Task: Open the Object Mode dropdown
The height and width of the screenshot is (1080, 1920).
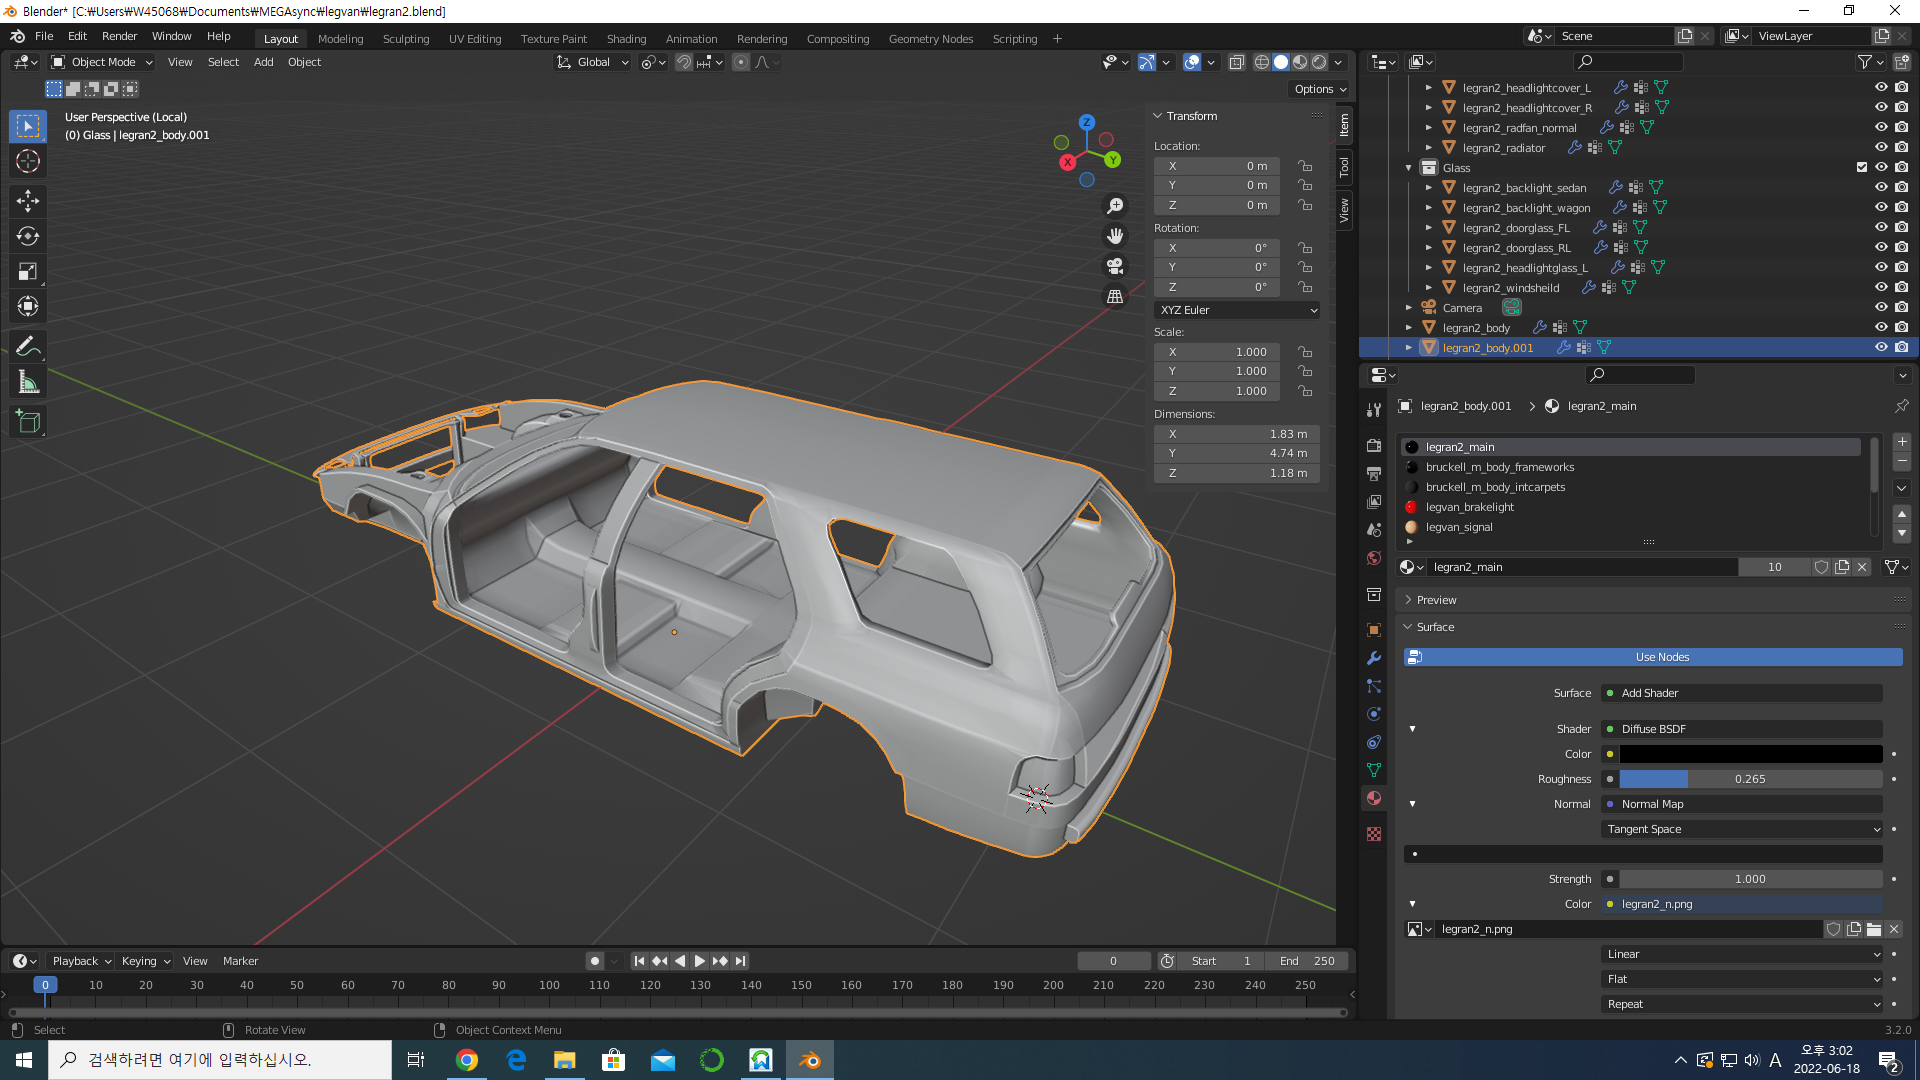Action: (102, 62)
